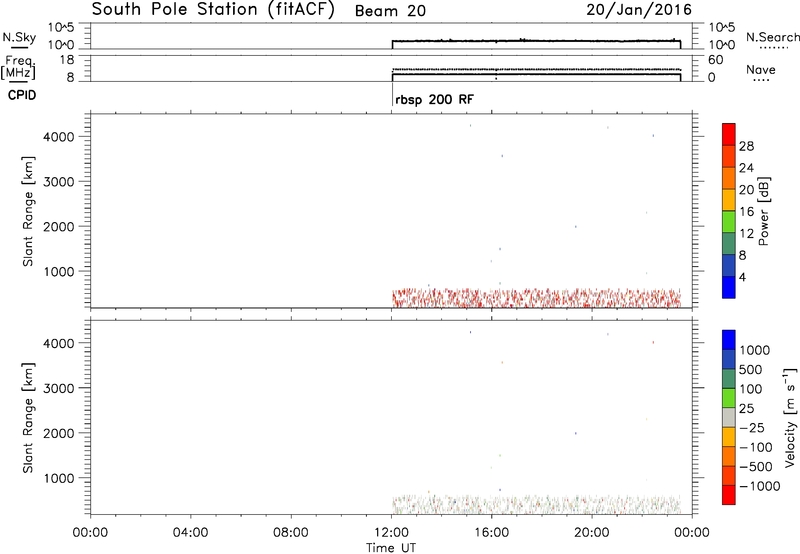Image resolution: width=800 pixels, height=554 pixels.
Task: Click the '4' tick on Power colorbar
Action: [742, 277]
